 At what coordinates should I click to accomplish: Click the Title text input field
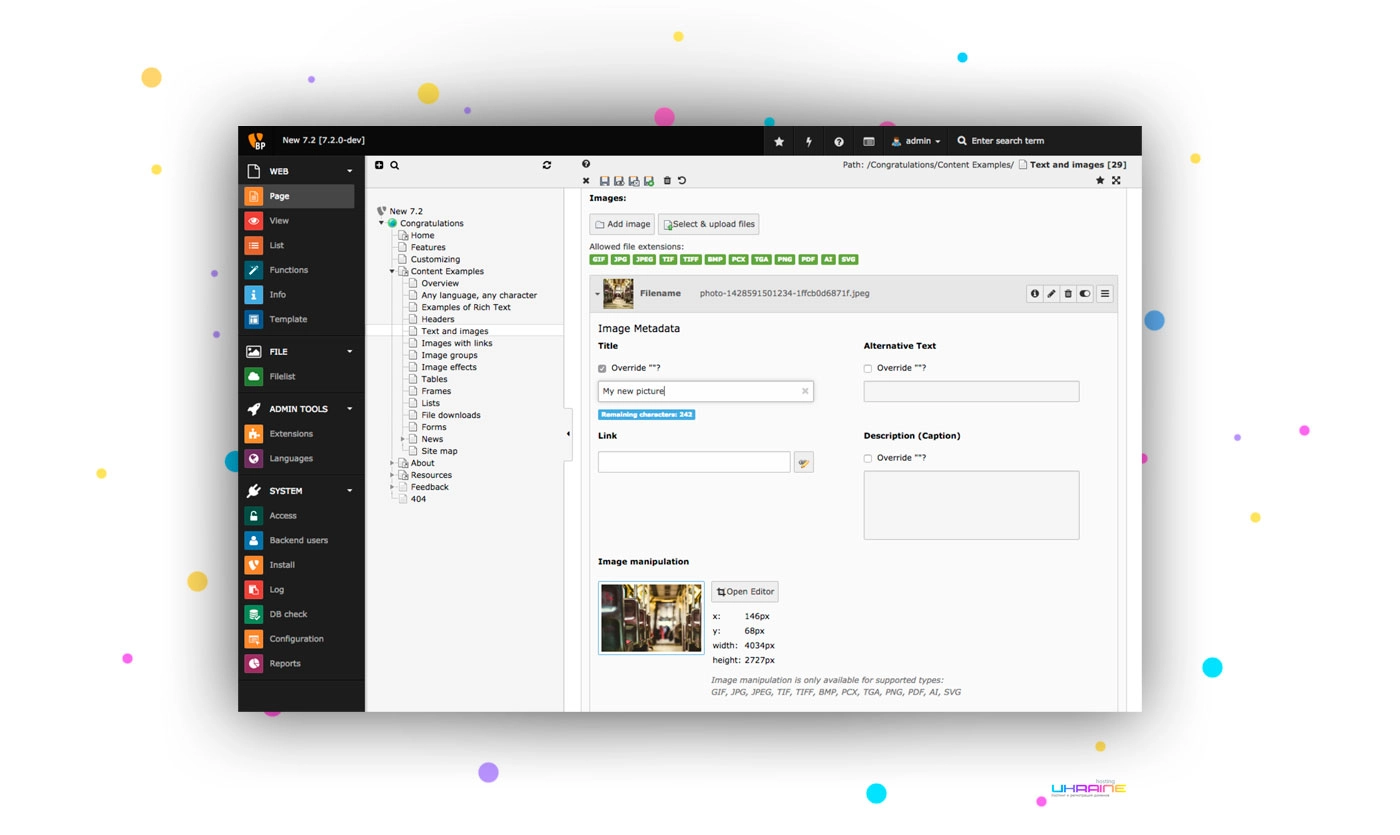(705, 391)
